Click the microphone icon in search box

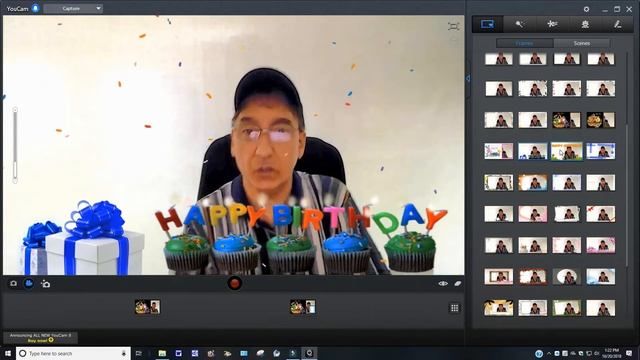point(124,353)
